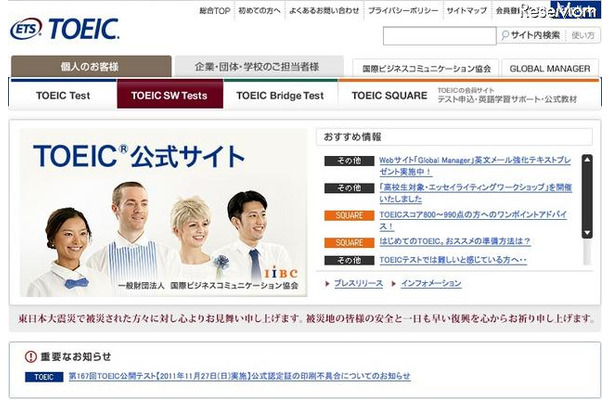Click the 重要なお知らせ heading
The height and width of the screenshot is (400, 610).
click(76, 356)
